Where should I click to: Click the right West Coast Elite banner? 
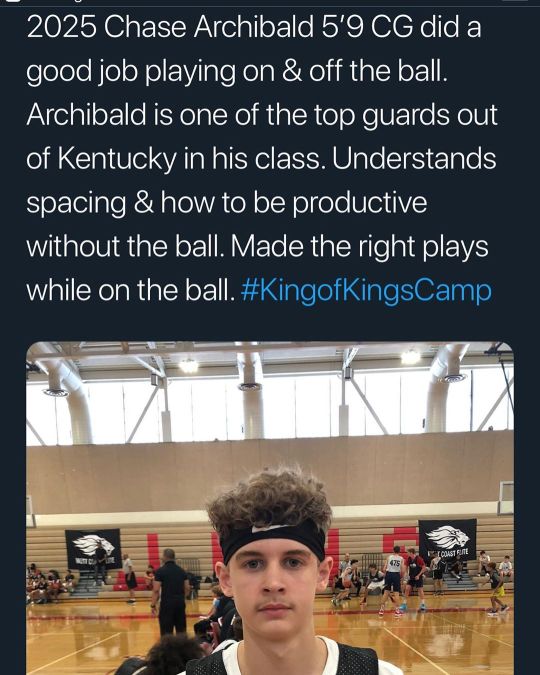pos(447,540)
